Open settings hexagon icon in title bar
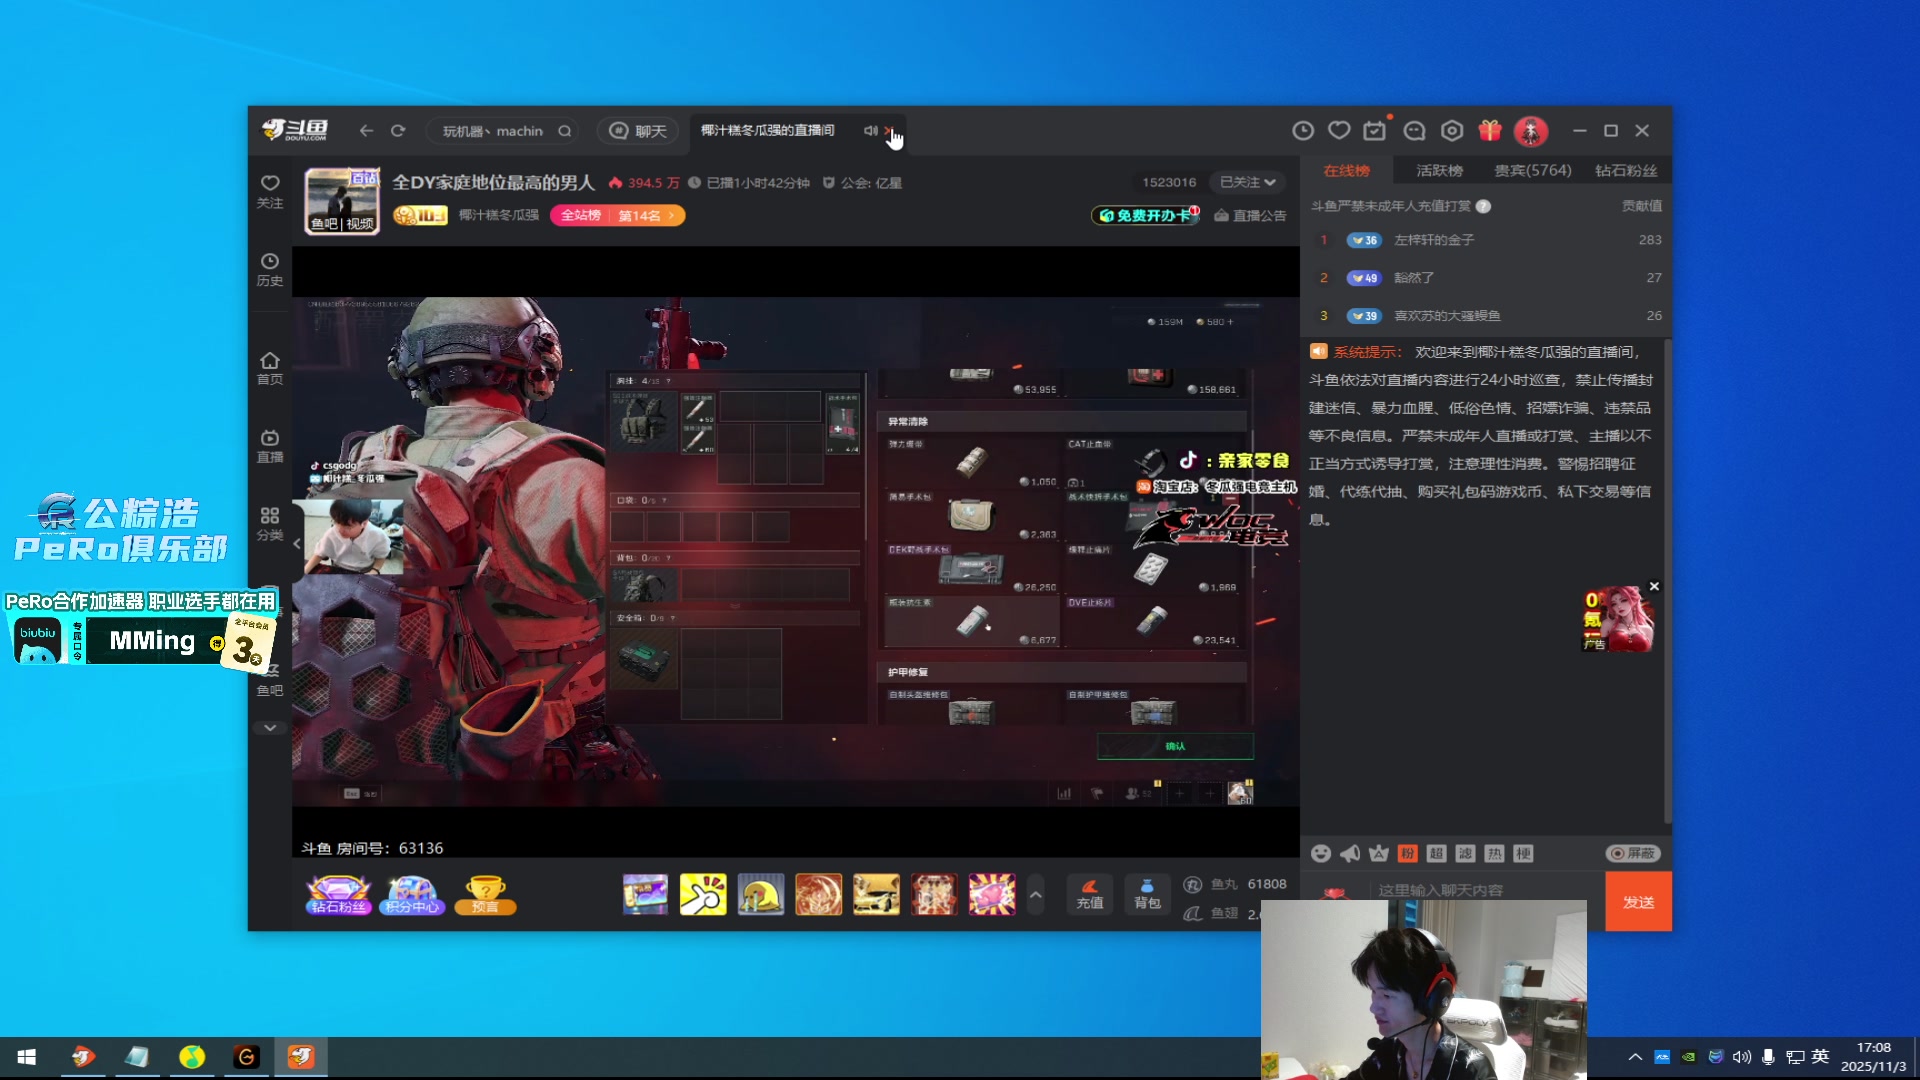This screenshot has height=1080, width=1920. tap(1452, 131)
